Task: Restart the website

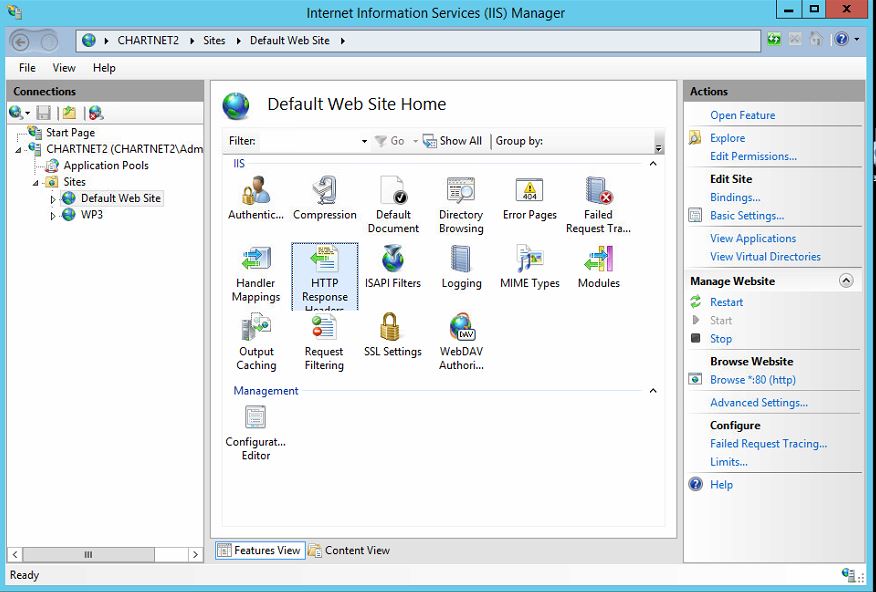Action: pos(726,302)
